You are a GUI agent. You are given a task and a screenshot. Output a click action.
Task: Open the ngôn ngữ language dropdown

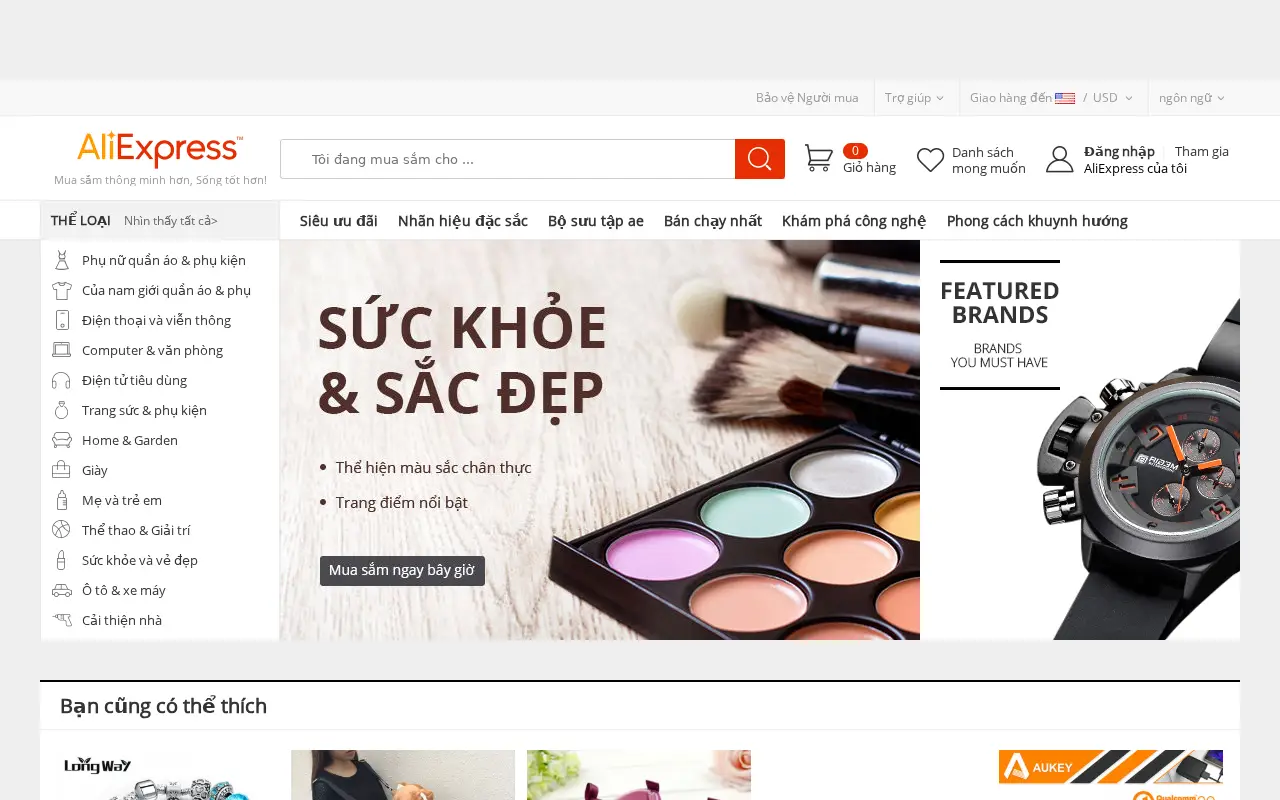click(1192, 98)
